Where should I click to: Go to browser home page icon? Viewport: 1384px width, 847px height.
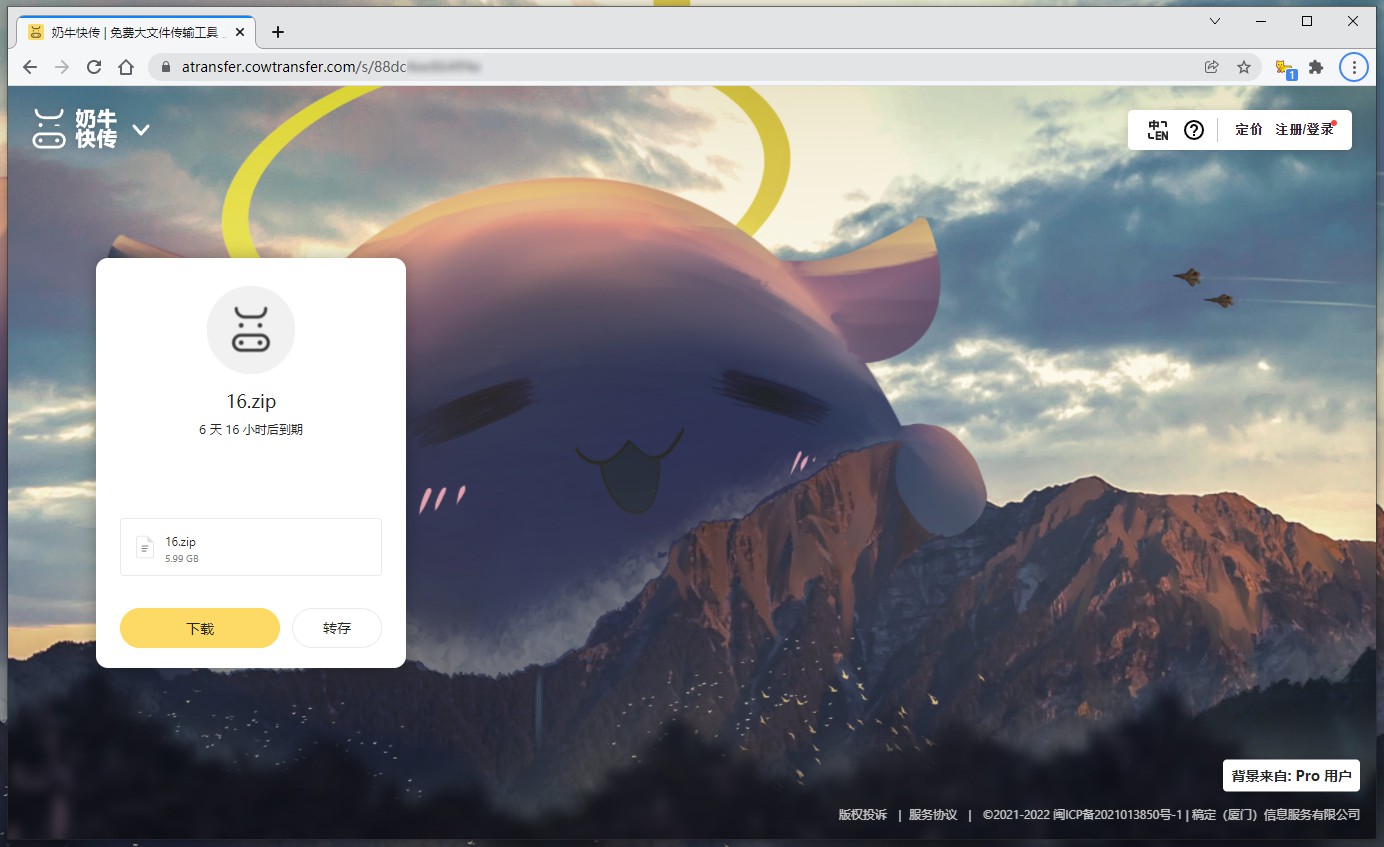tap(126, 67)
